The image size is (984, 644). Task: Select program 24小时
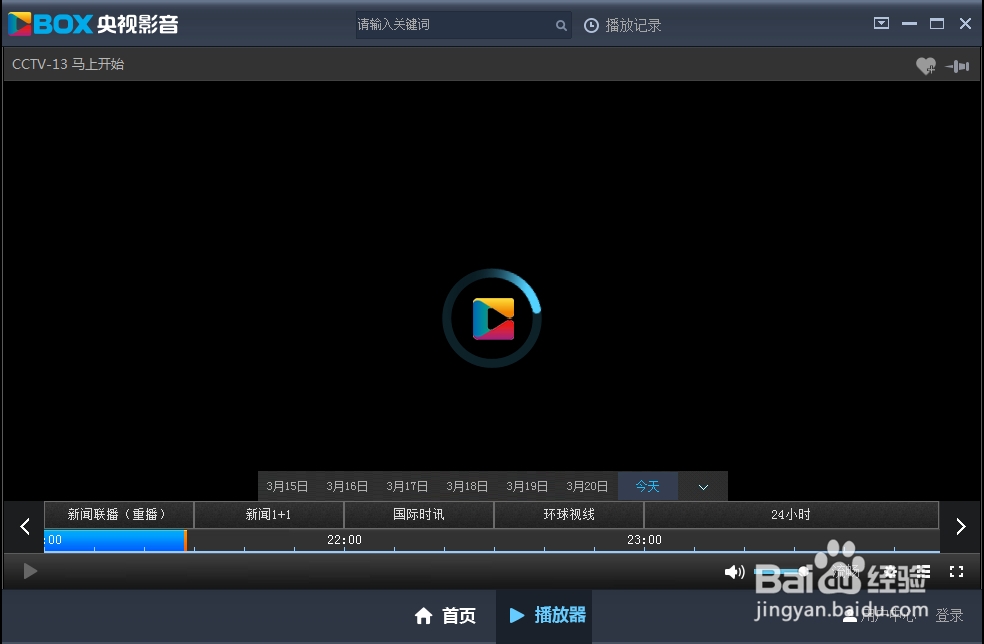pyautogui.click(x=791, y=515)
